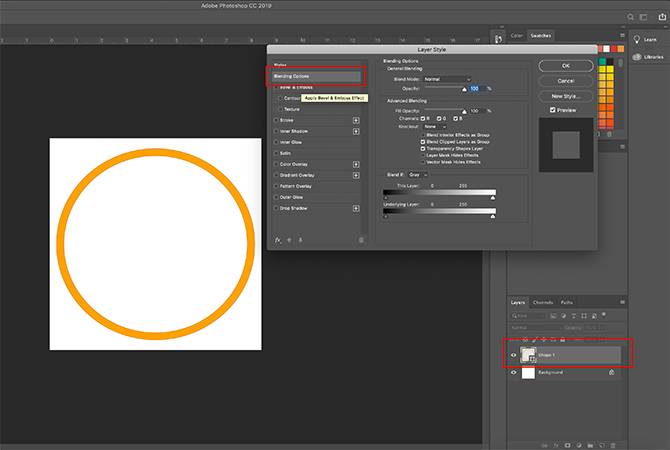Viewport: 670px width, 450px height.
Task: Switch to the Paths tab
Action: click(x=567, y=302)
